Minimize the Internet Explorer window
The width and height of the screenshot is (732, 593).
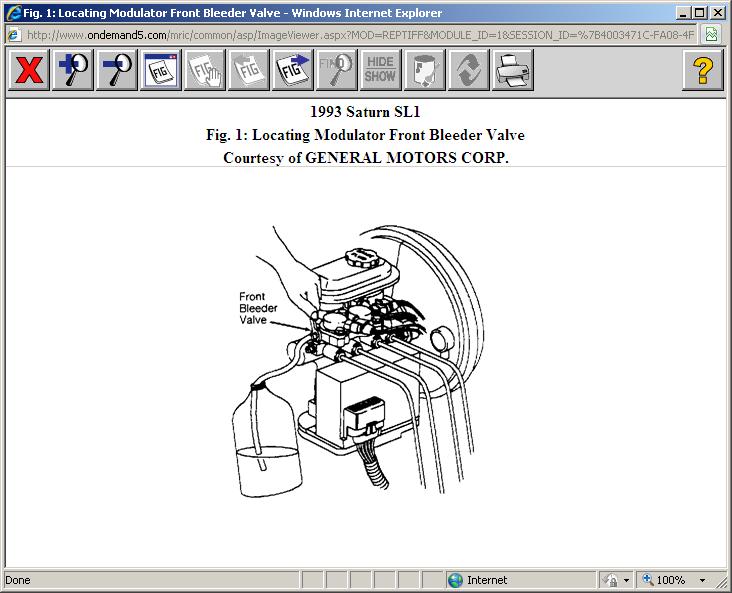tap(683, 13)
